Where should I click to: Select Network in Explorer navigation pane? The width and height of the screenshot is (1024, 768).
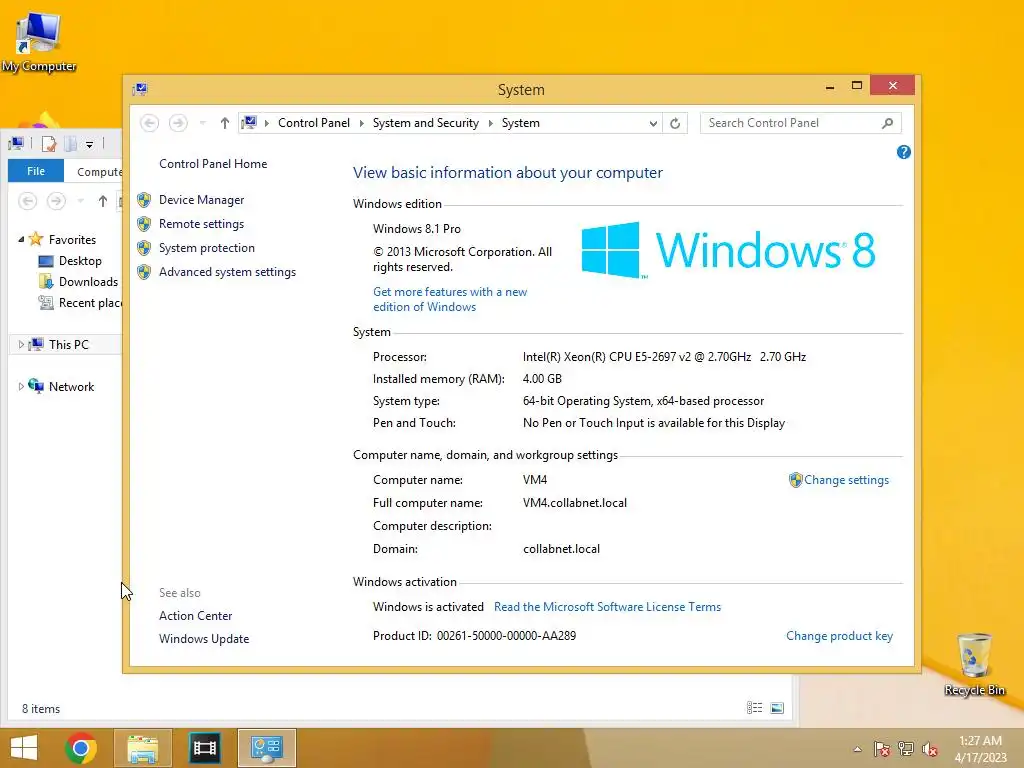71,387
